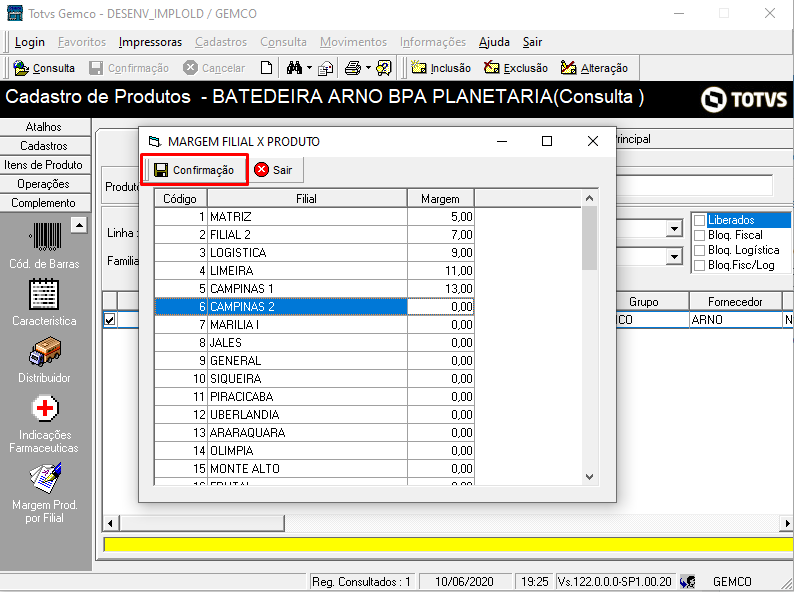Click the Código column header
The width and height of the screenshot is (794, 592).
coord(180,199)
